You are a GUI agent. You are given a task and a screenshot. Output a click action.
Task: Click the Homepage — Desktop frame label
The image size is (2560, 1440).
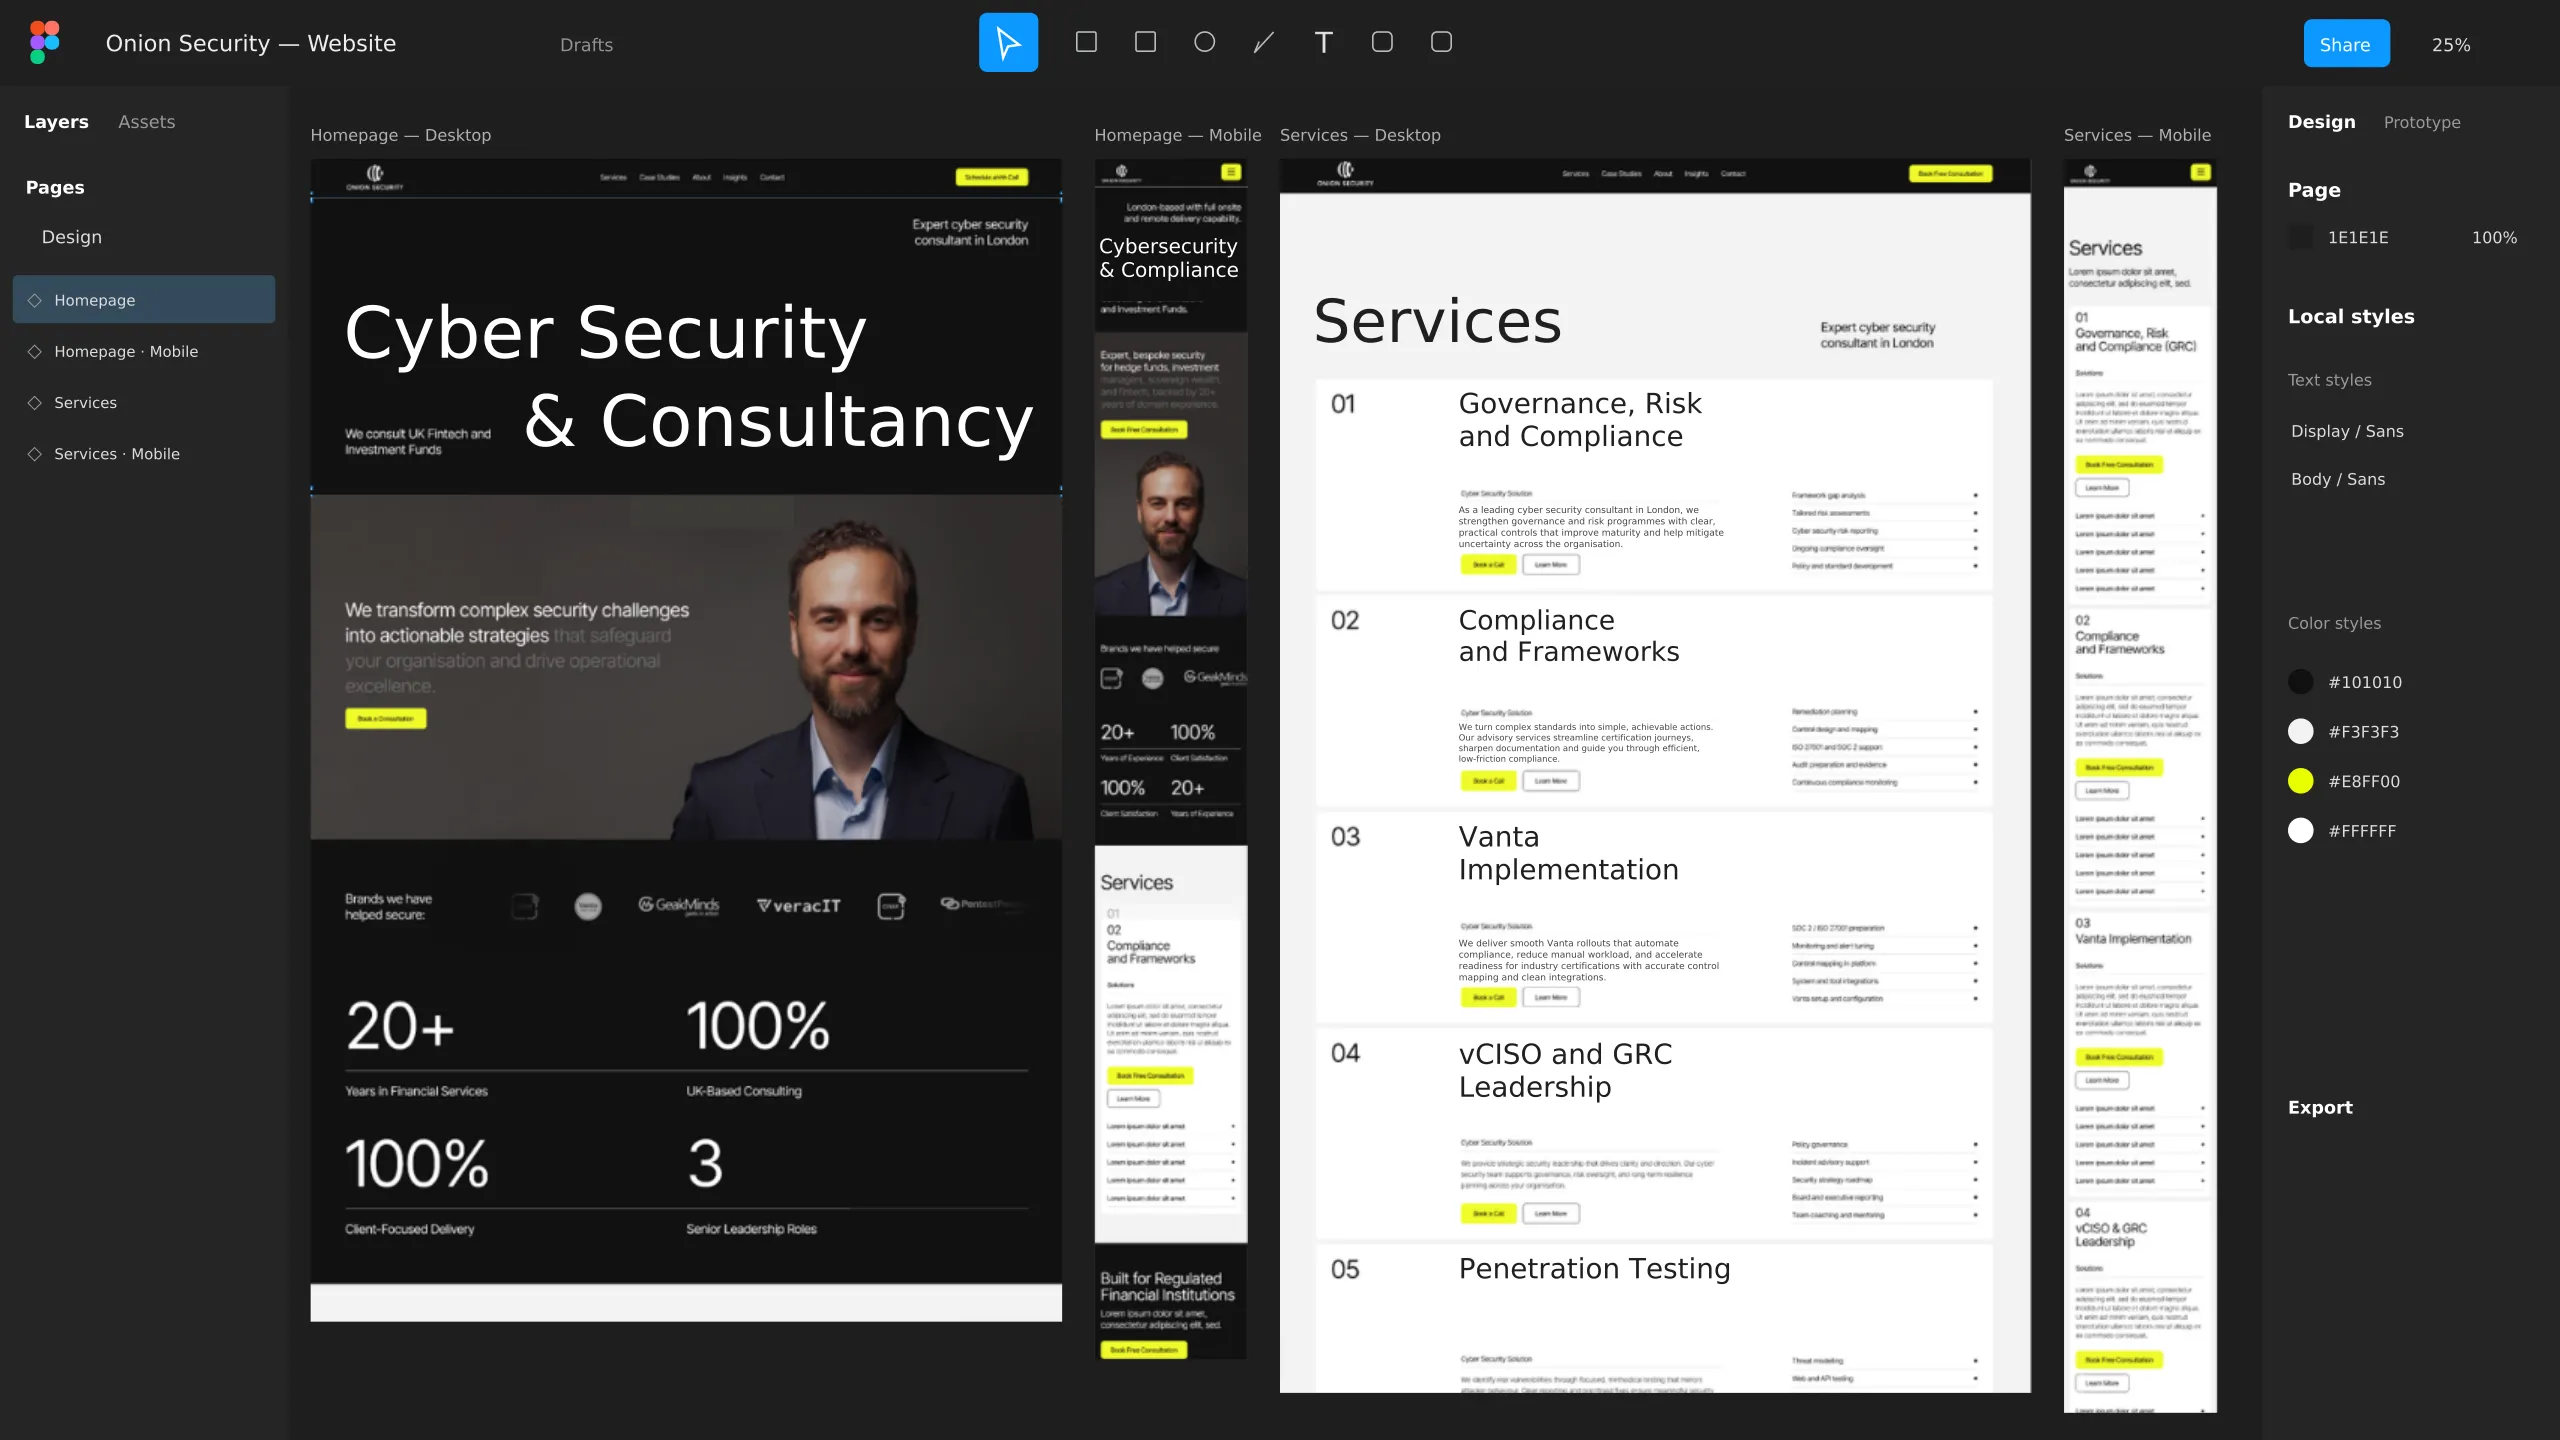400,135
